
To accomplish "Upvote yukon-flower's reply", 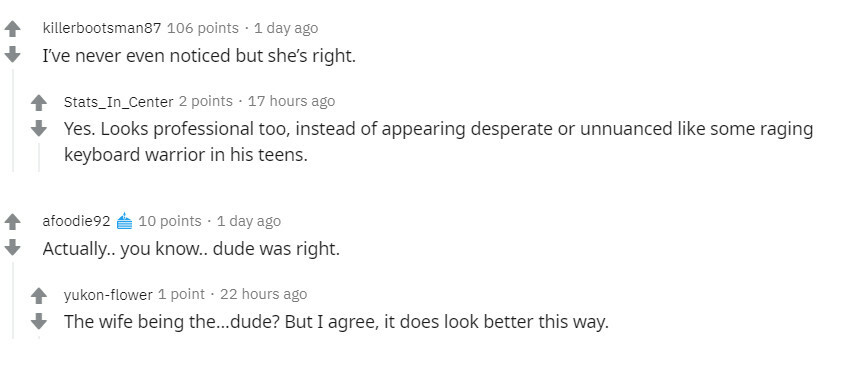I will (x=39, y=296).
